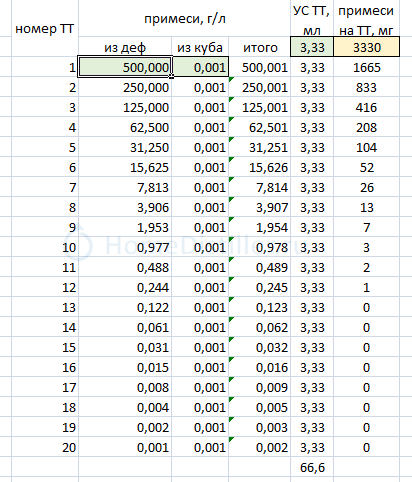412x482 pixels.
Task: Click the cell with value 1665
Action: coord(367,67)
